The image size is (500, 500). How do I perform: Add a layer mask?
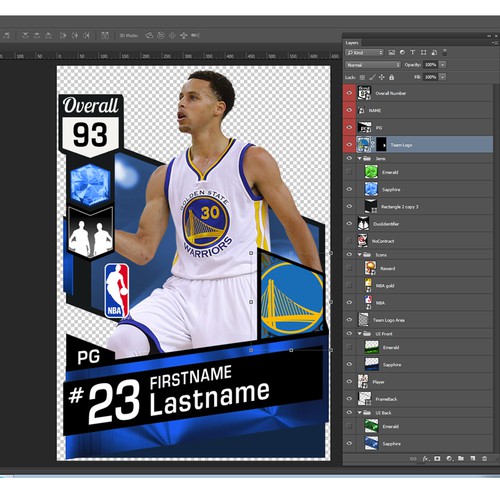[x=438, y=459]
